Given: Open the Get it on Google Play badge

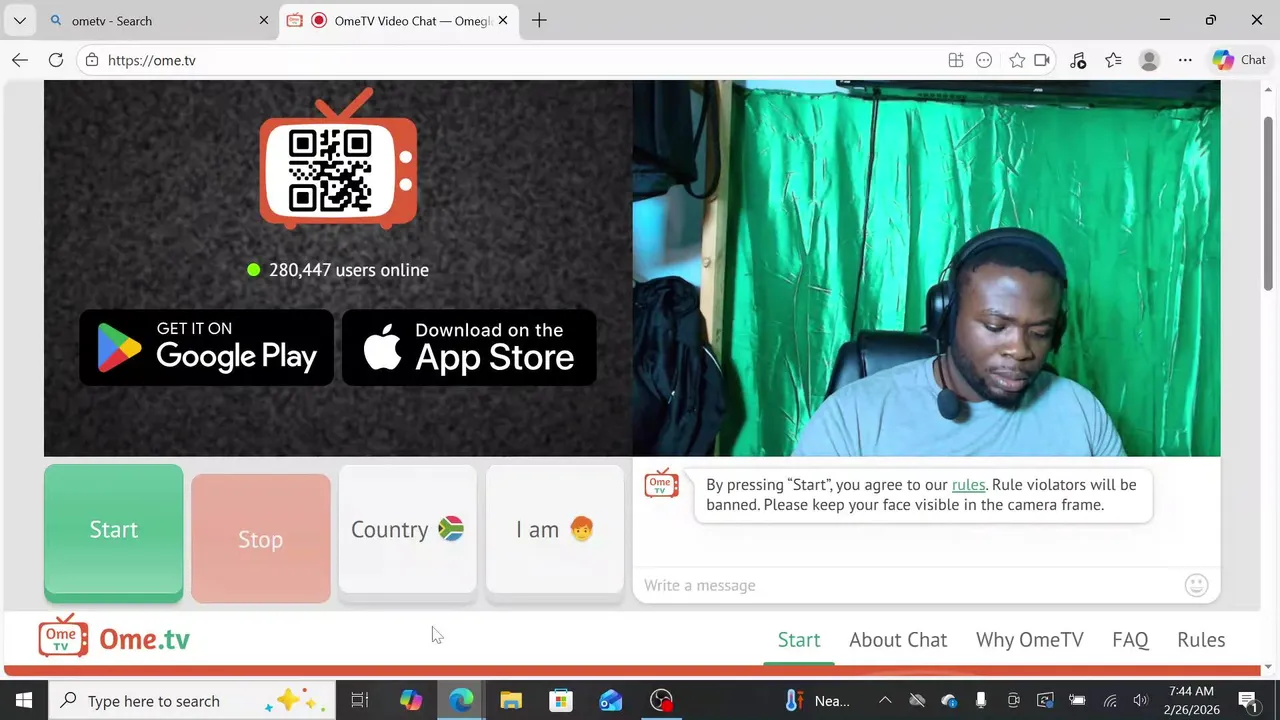Looking at the screenshot, I should tap(207, 347).
